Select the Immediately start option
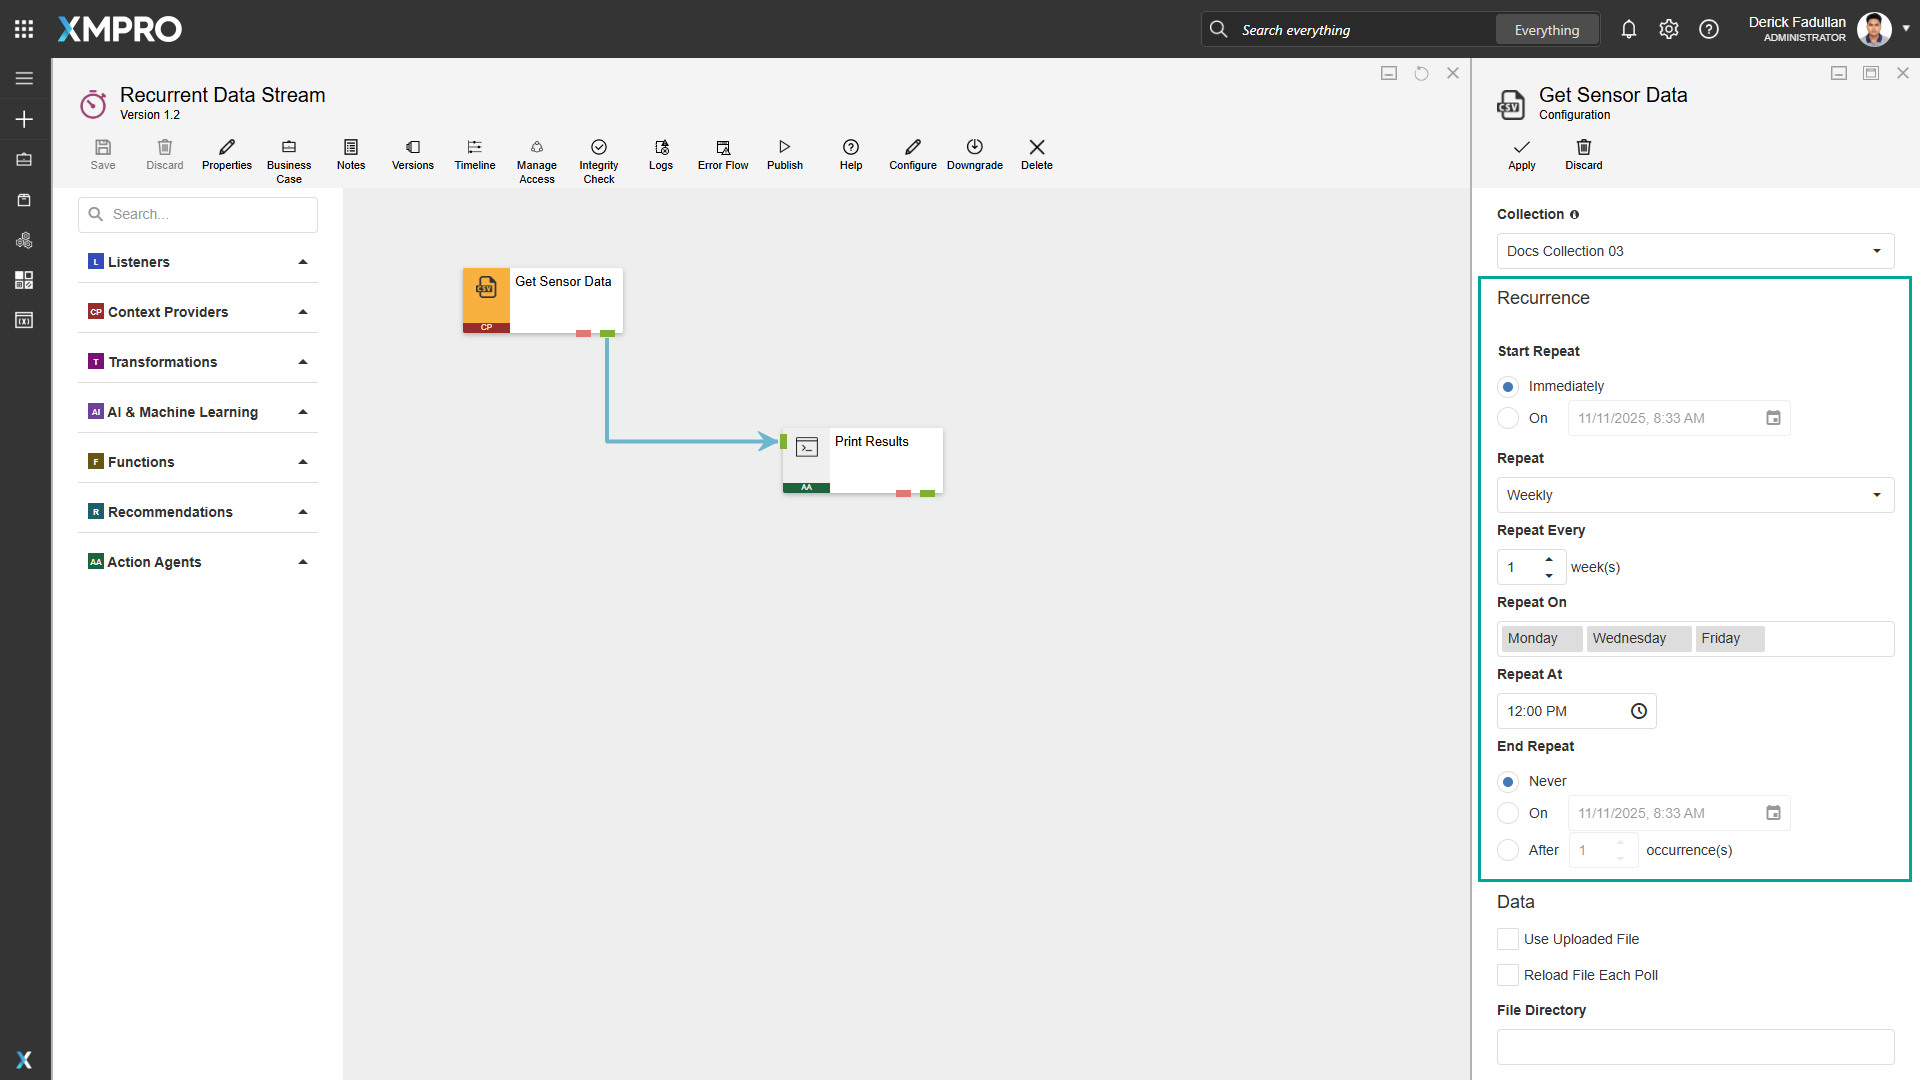 (x=1508, y=386)
